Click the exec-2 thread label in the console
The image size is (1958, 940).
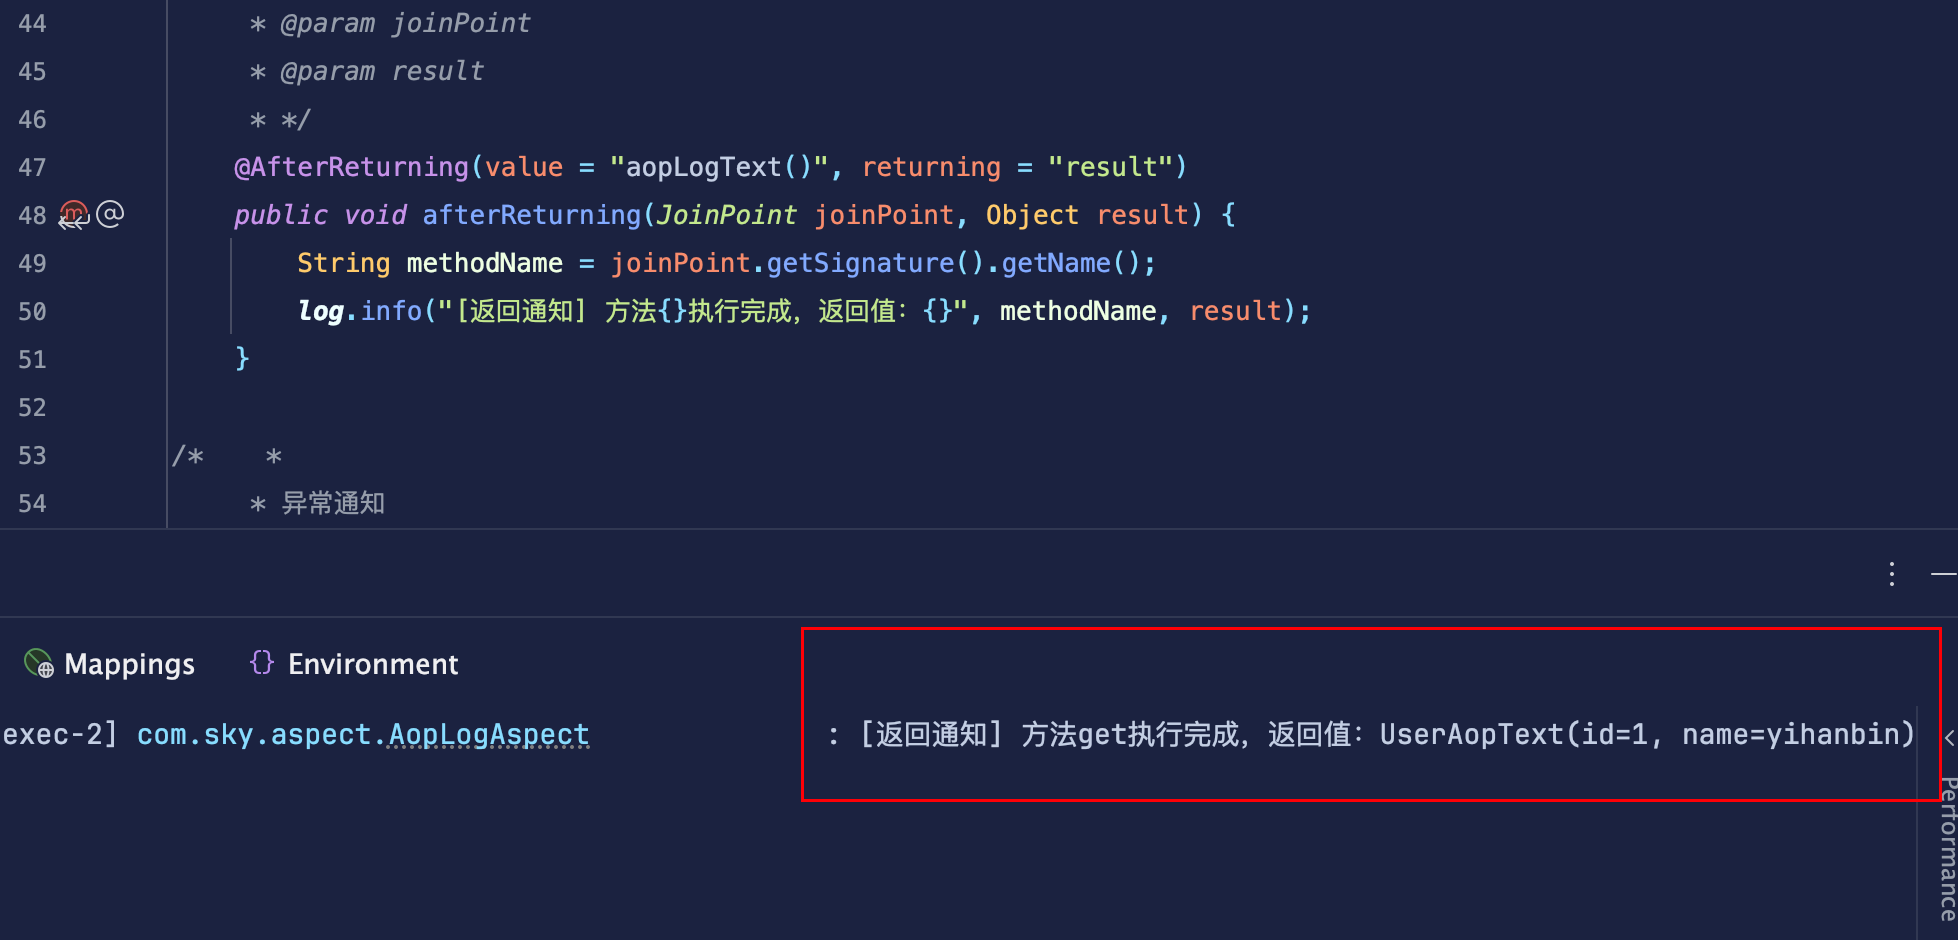44,734
